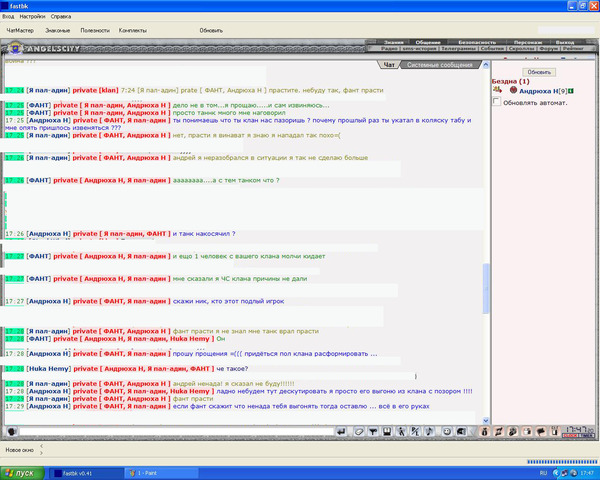Open the События submenu link
Viewport: 600px width, 480px height.
point(492,49)
